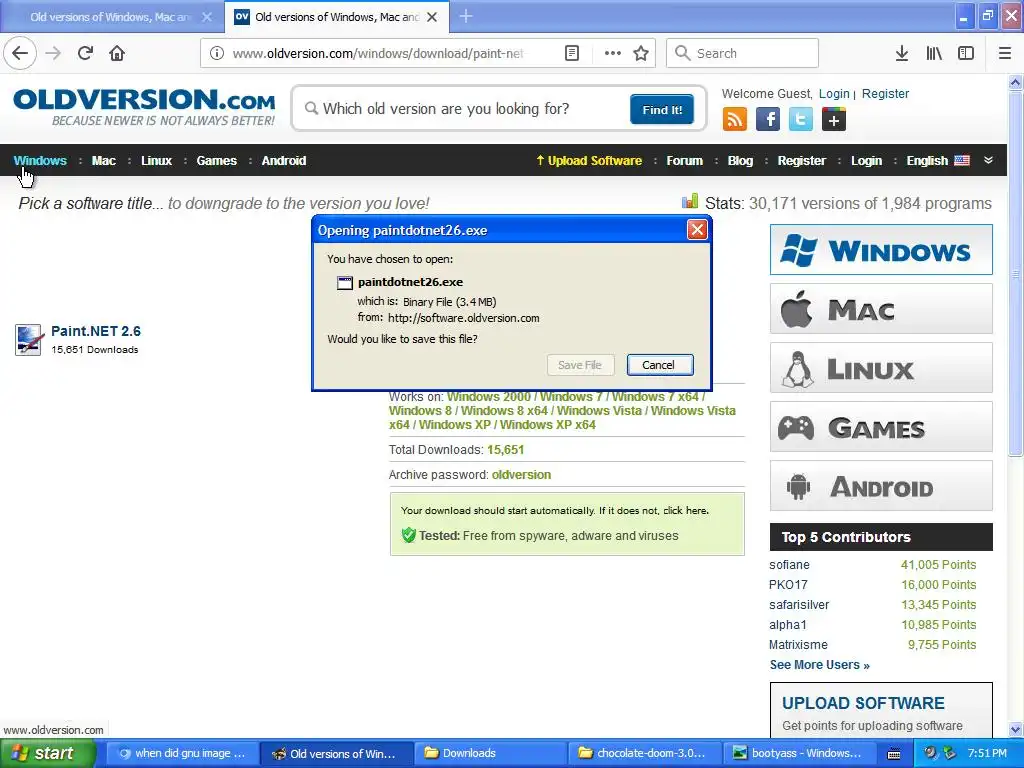Open the Windows Start button

(x=46, y=753)
